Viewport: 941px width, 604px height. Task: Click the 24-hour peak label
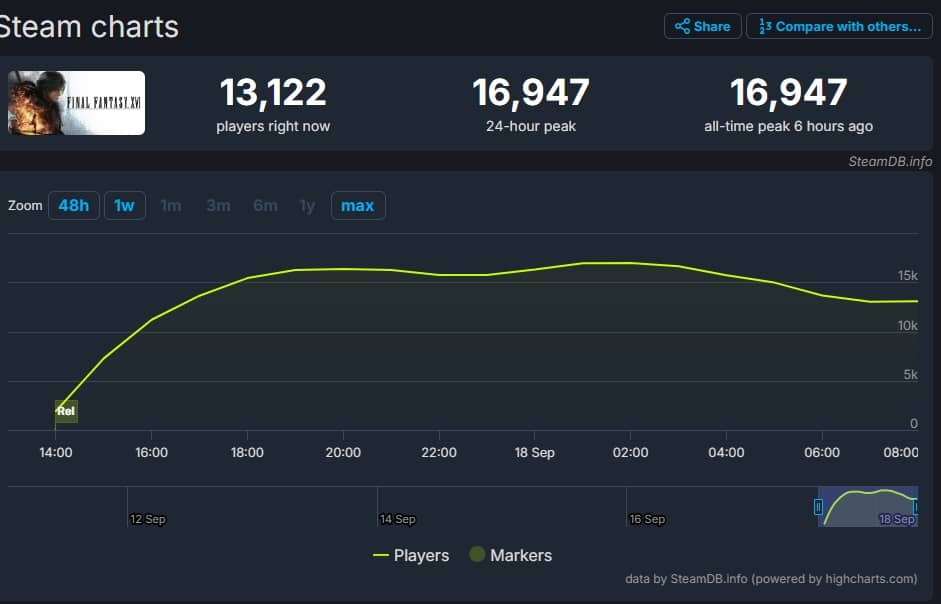[x=531, y=127]
